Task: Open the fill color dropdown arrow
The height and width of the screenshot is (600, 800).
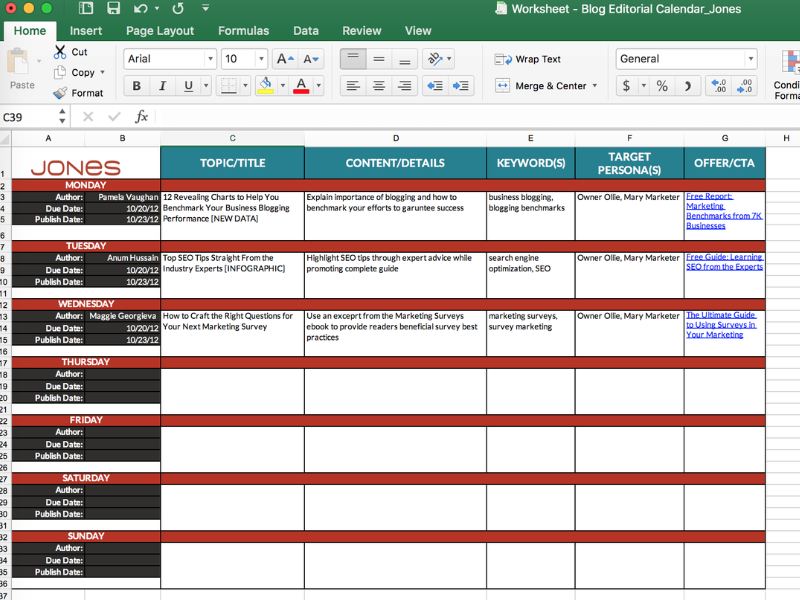Action: [x=283, y=85]
